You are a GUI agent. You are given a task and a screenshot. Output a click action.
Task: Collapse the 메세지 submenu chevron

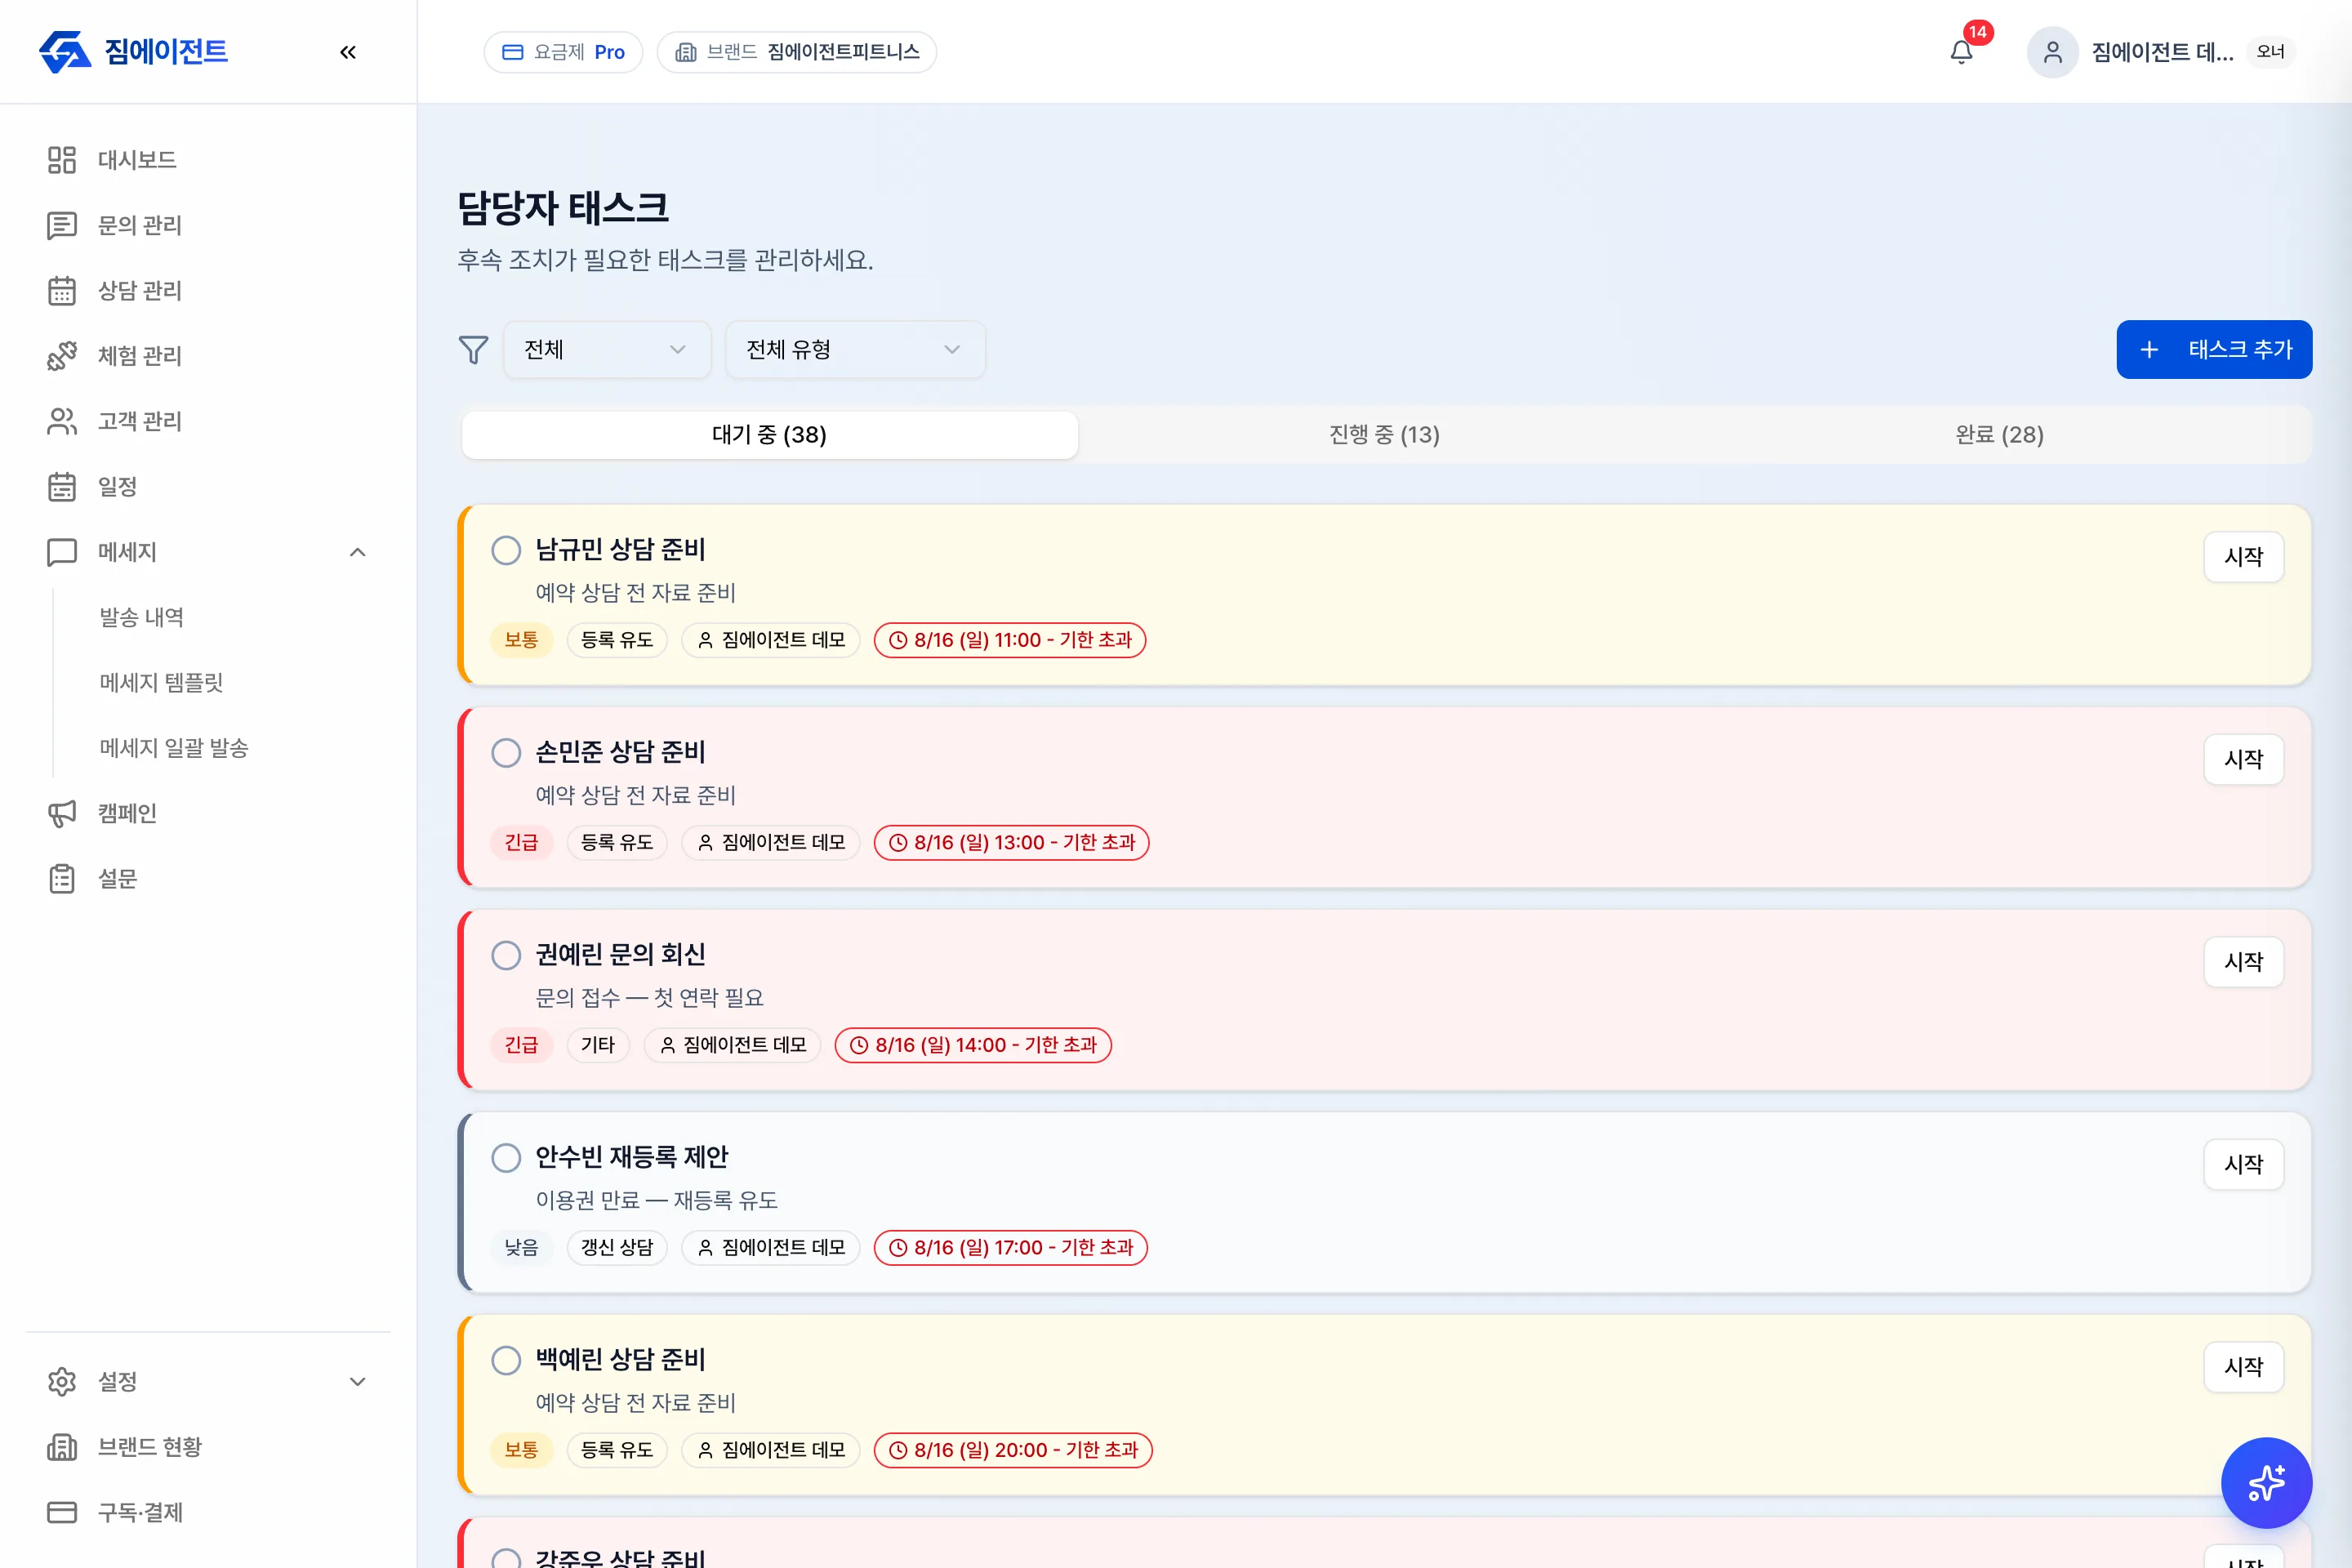coord(358,552)
